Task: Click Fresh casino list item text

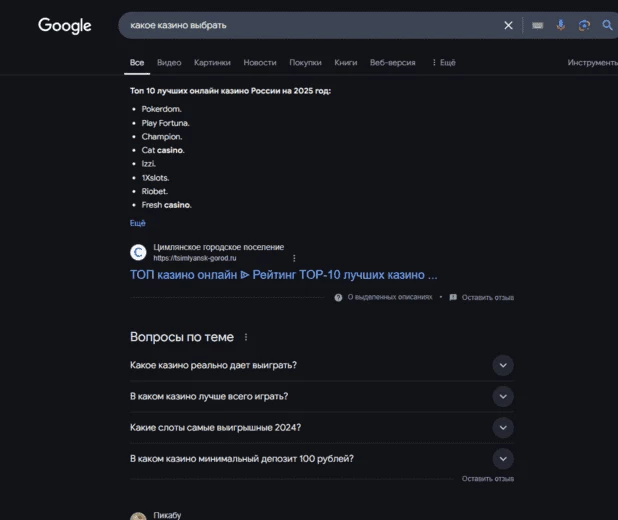Action: (166, 205)
